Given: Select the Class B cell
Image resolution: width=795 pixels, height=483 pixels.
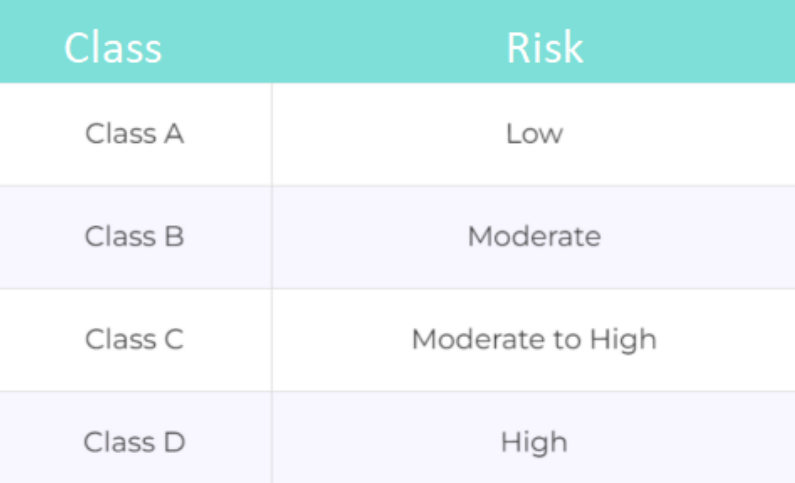Looking at the screenshot, I should (134, 237).
